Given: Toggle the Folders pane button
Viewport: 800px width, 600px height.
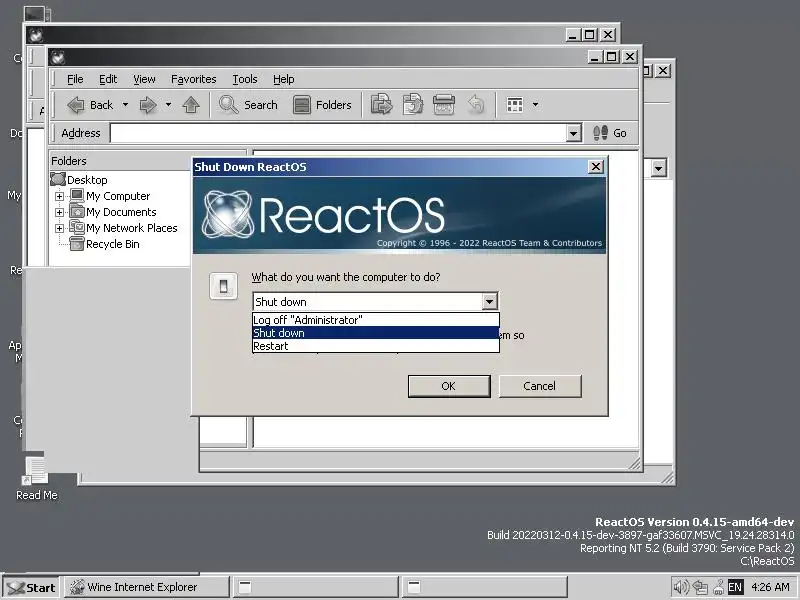Looking at the screenshot, I should coord(322,105).
